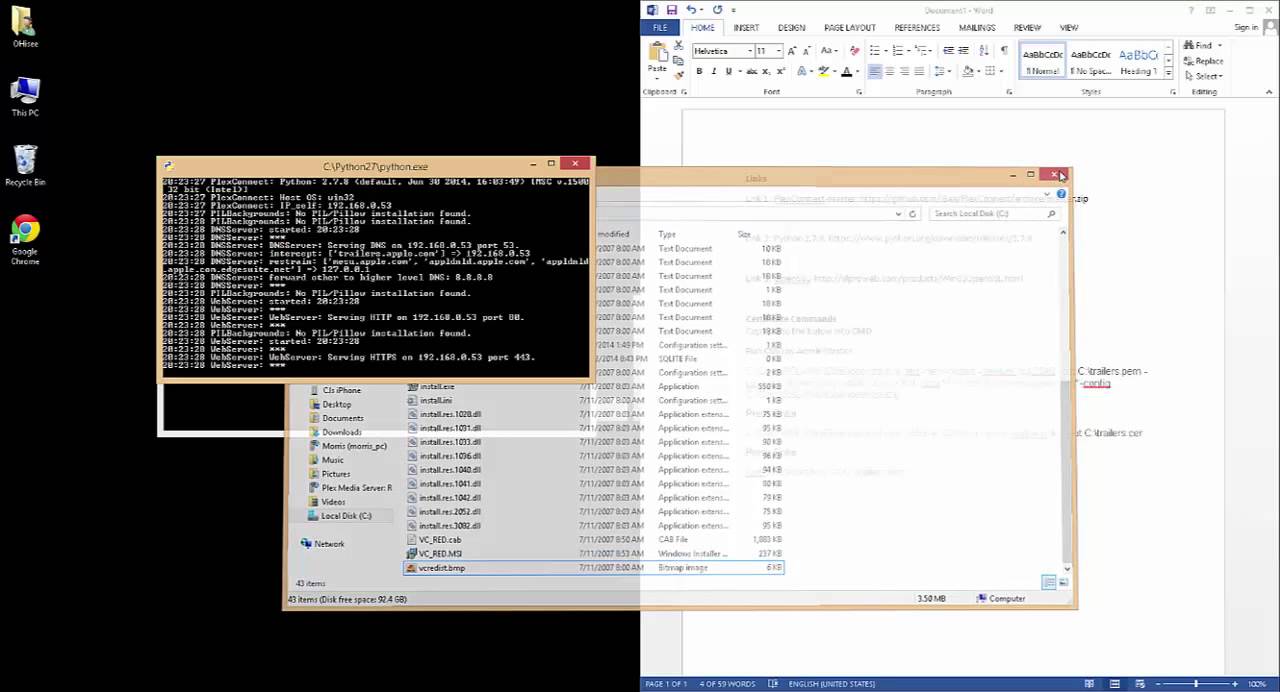Select the Format Painter brush icon
This screenshot has height=692, width=1280.
point(678,74)
